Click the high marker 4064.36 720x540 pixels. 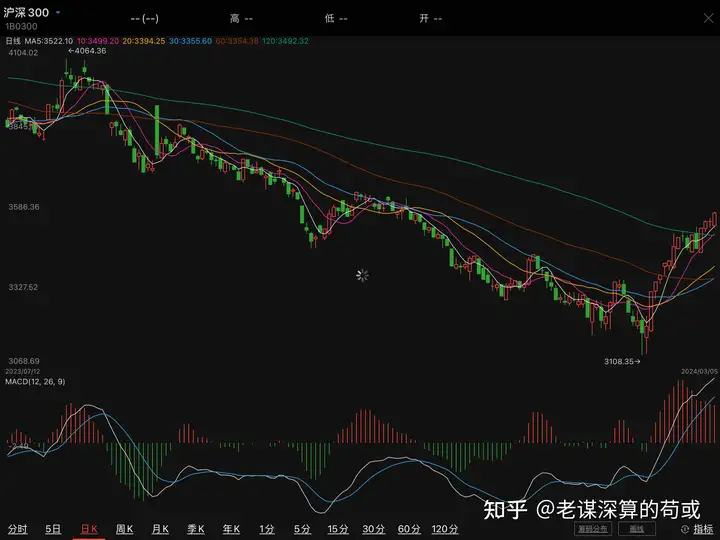87,51
